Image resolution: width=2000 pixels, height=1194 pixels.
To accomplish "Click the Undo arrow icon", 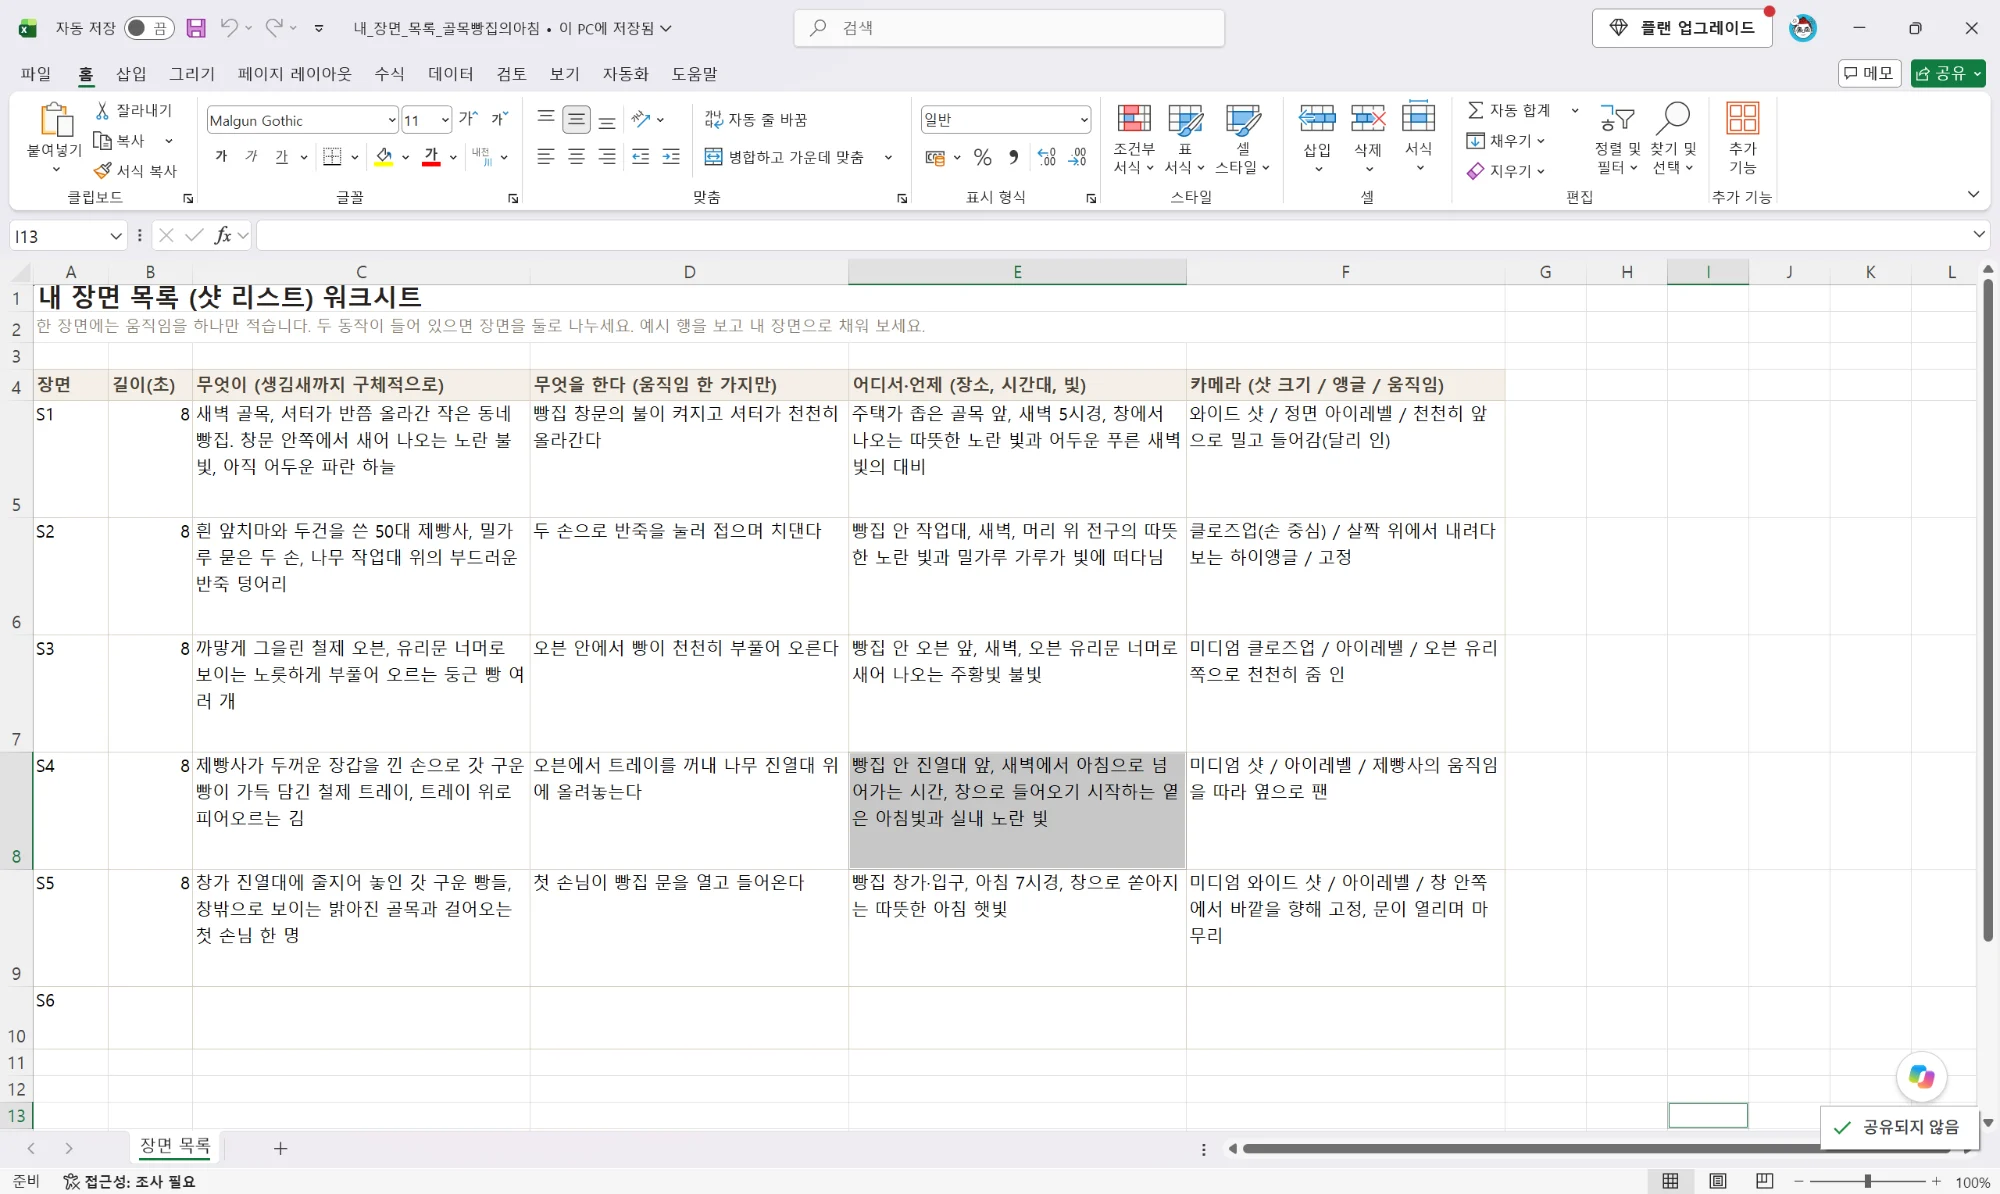I will pos(229,28).
